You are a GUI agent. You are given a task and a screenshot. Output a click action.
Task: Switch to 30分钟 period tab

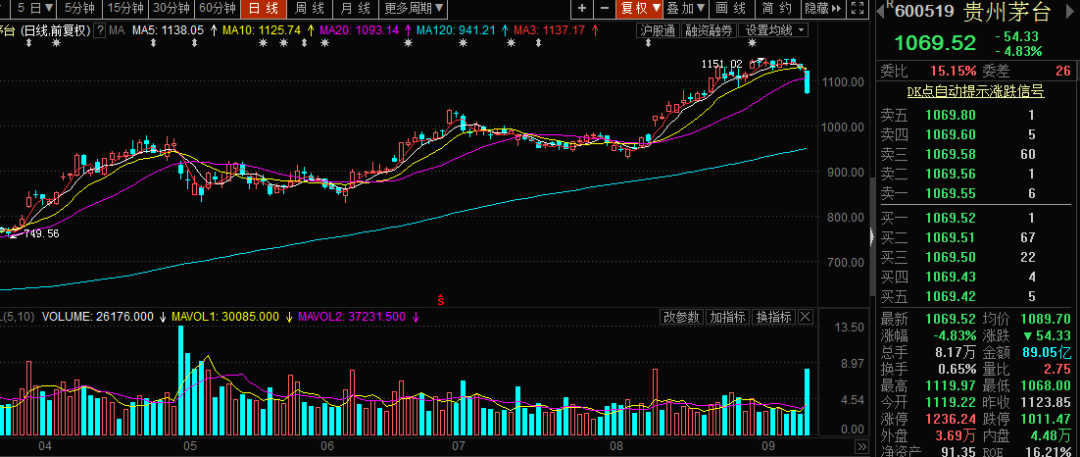click(x=172, y=8)
